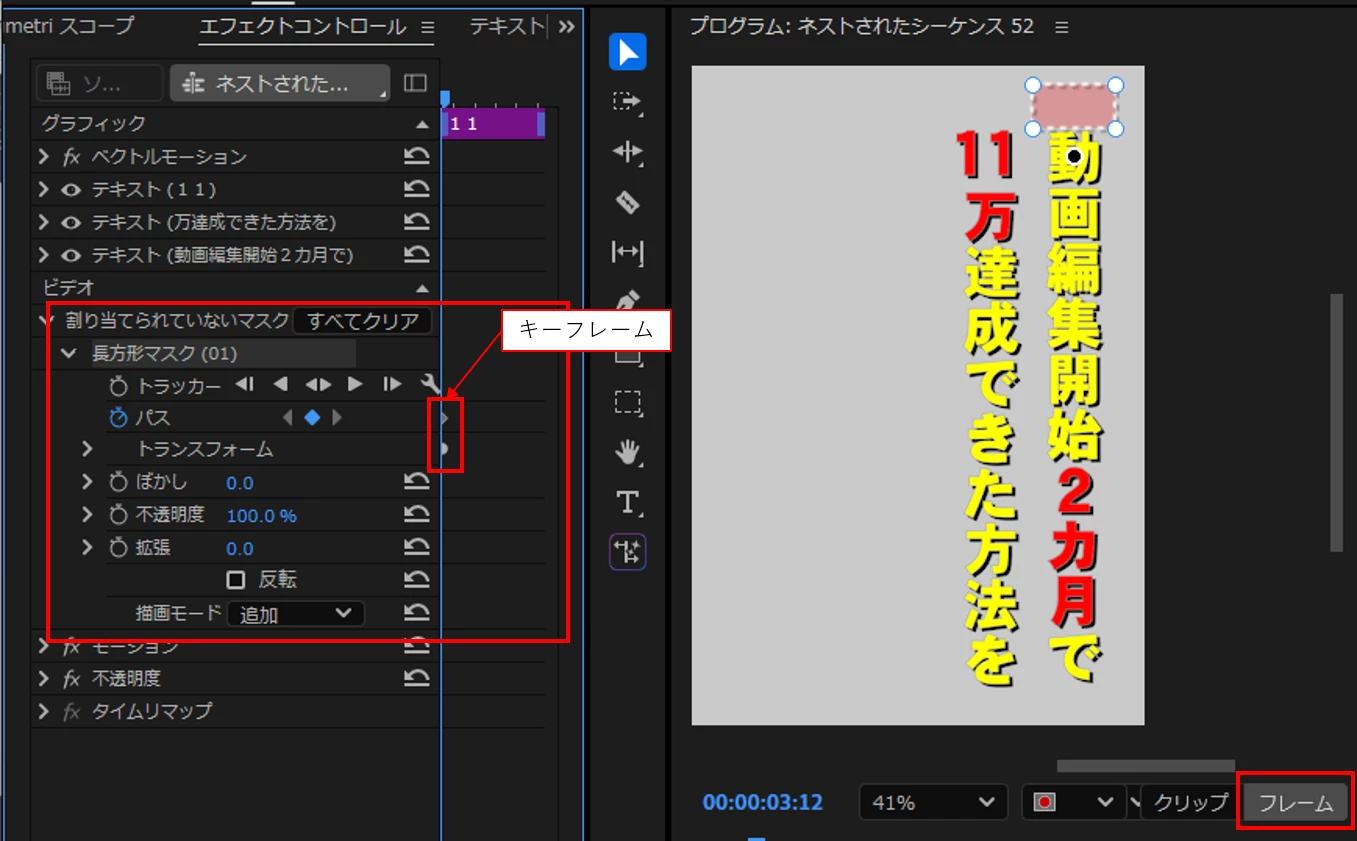
Task: Select the Selection (arrow) tool
Action: click(x=628, y=52)
